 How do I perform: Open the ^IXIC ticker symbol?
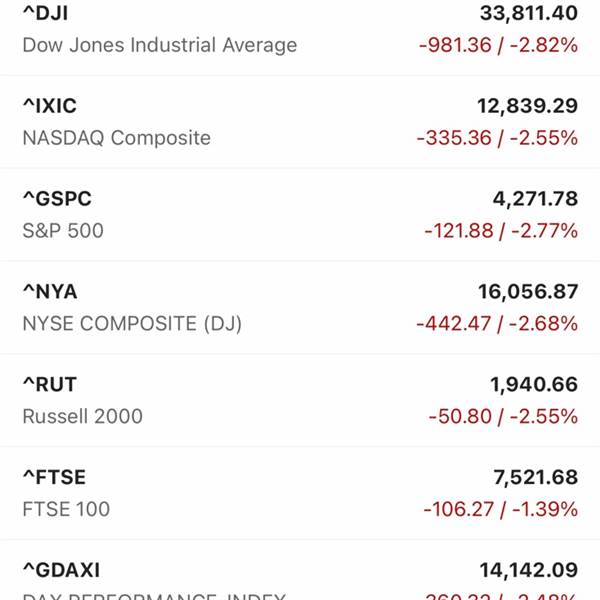coord(50,106)
